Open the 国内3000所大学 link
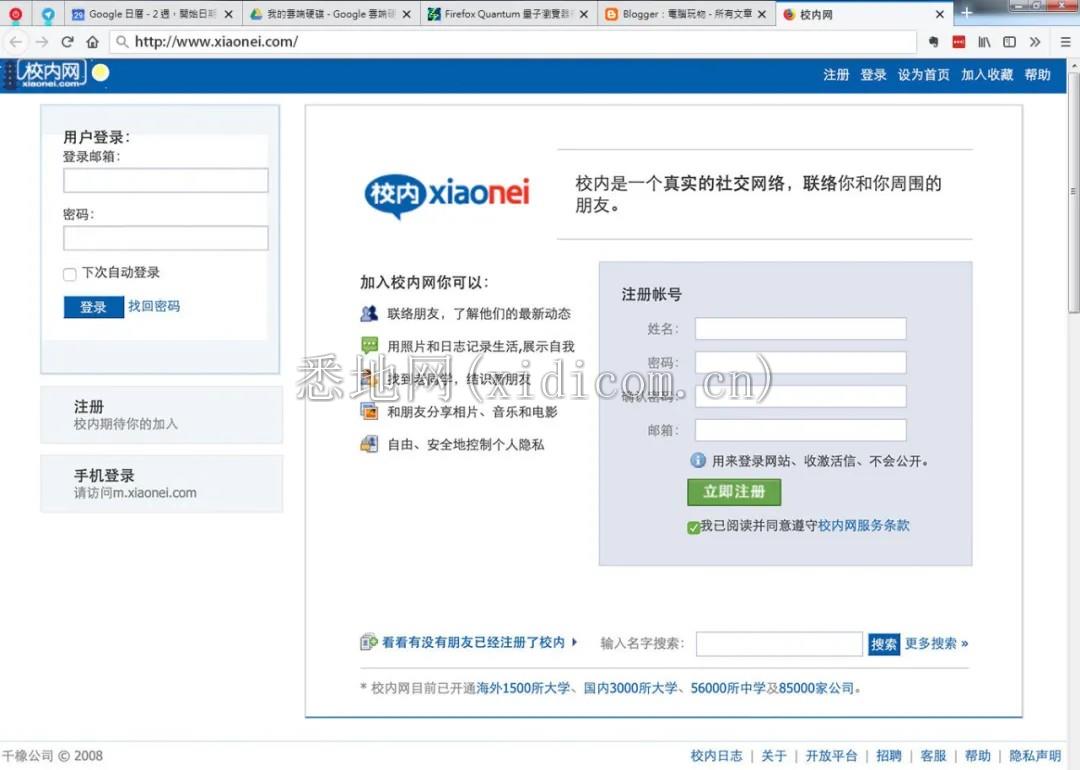The image size is (1080, 770). tap(631, 688)
